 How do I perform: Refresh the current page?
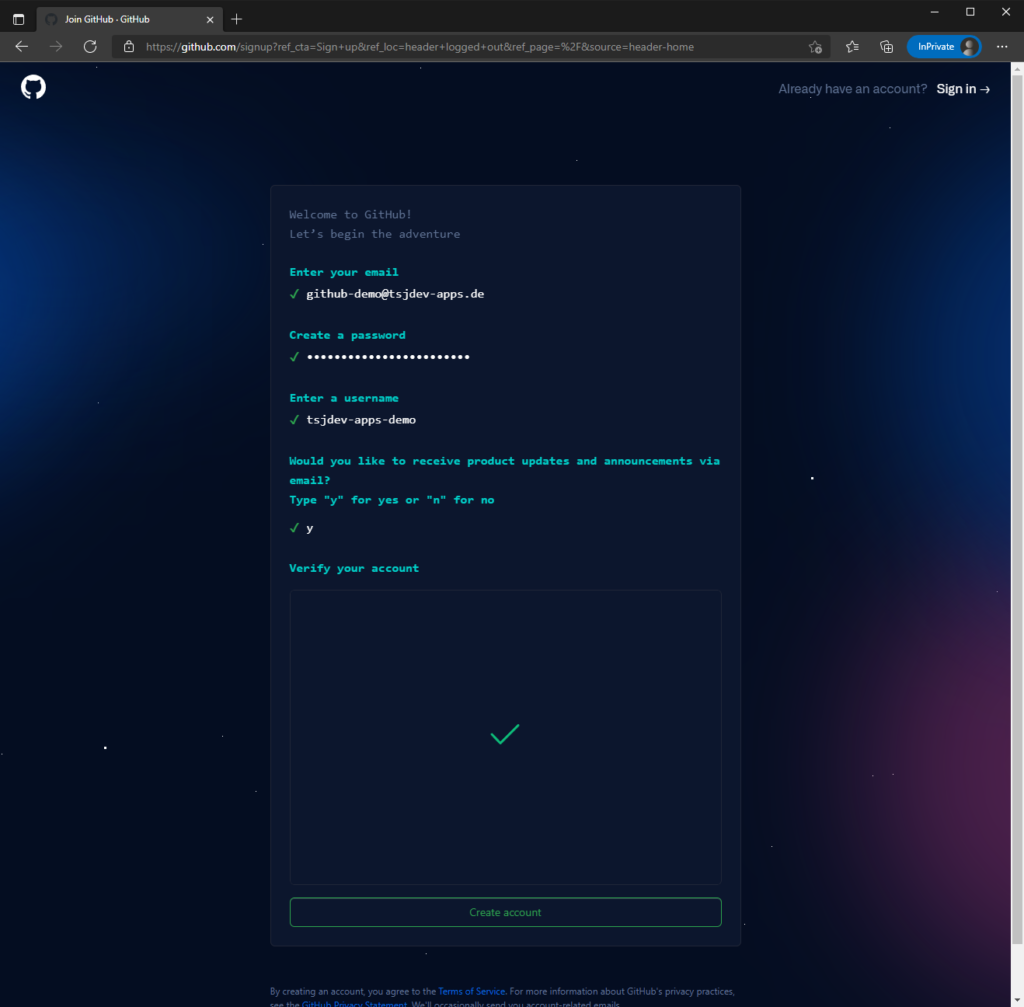click(x=90, y=46)
